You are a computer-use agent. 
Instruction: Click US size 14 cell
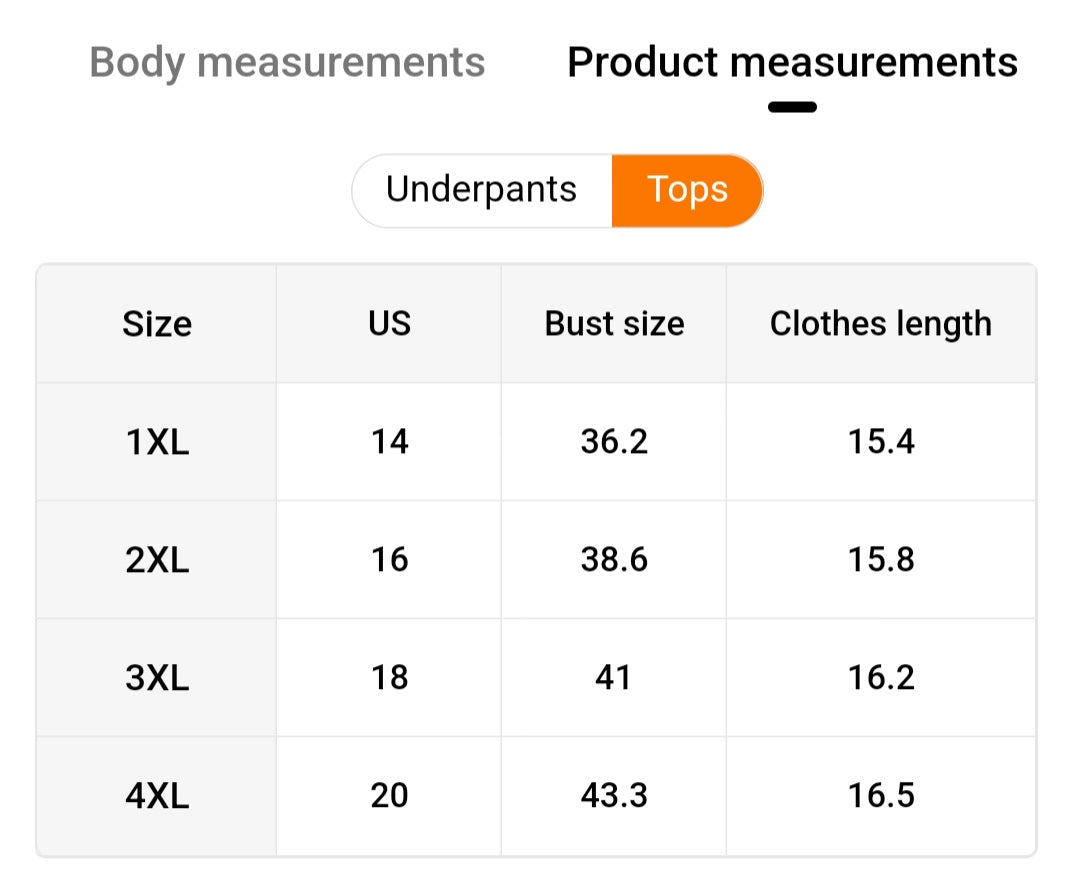(x=389, y=442)
